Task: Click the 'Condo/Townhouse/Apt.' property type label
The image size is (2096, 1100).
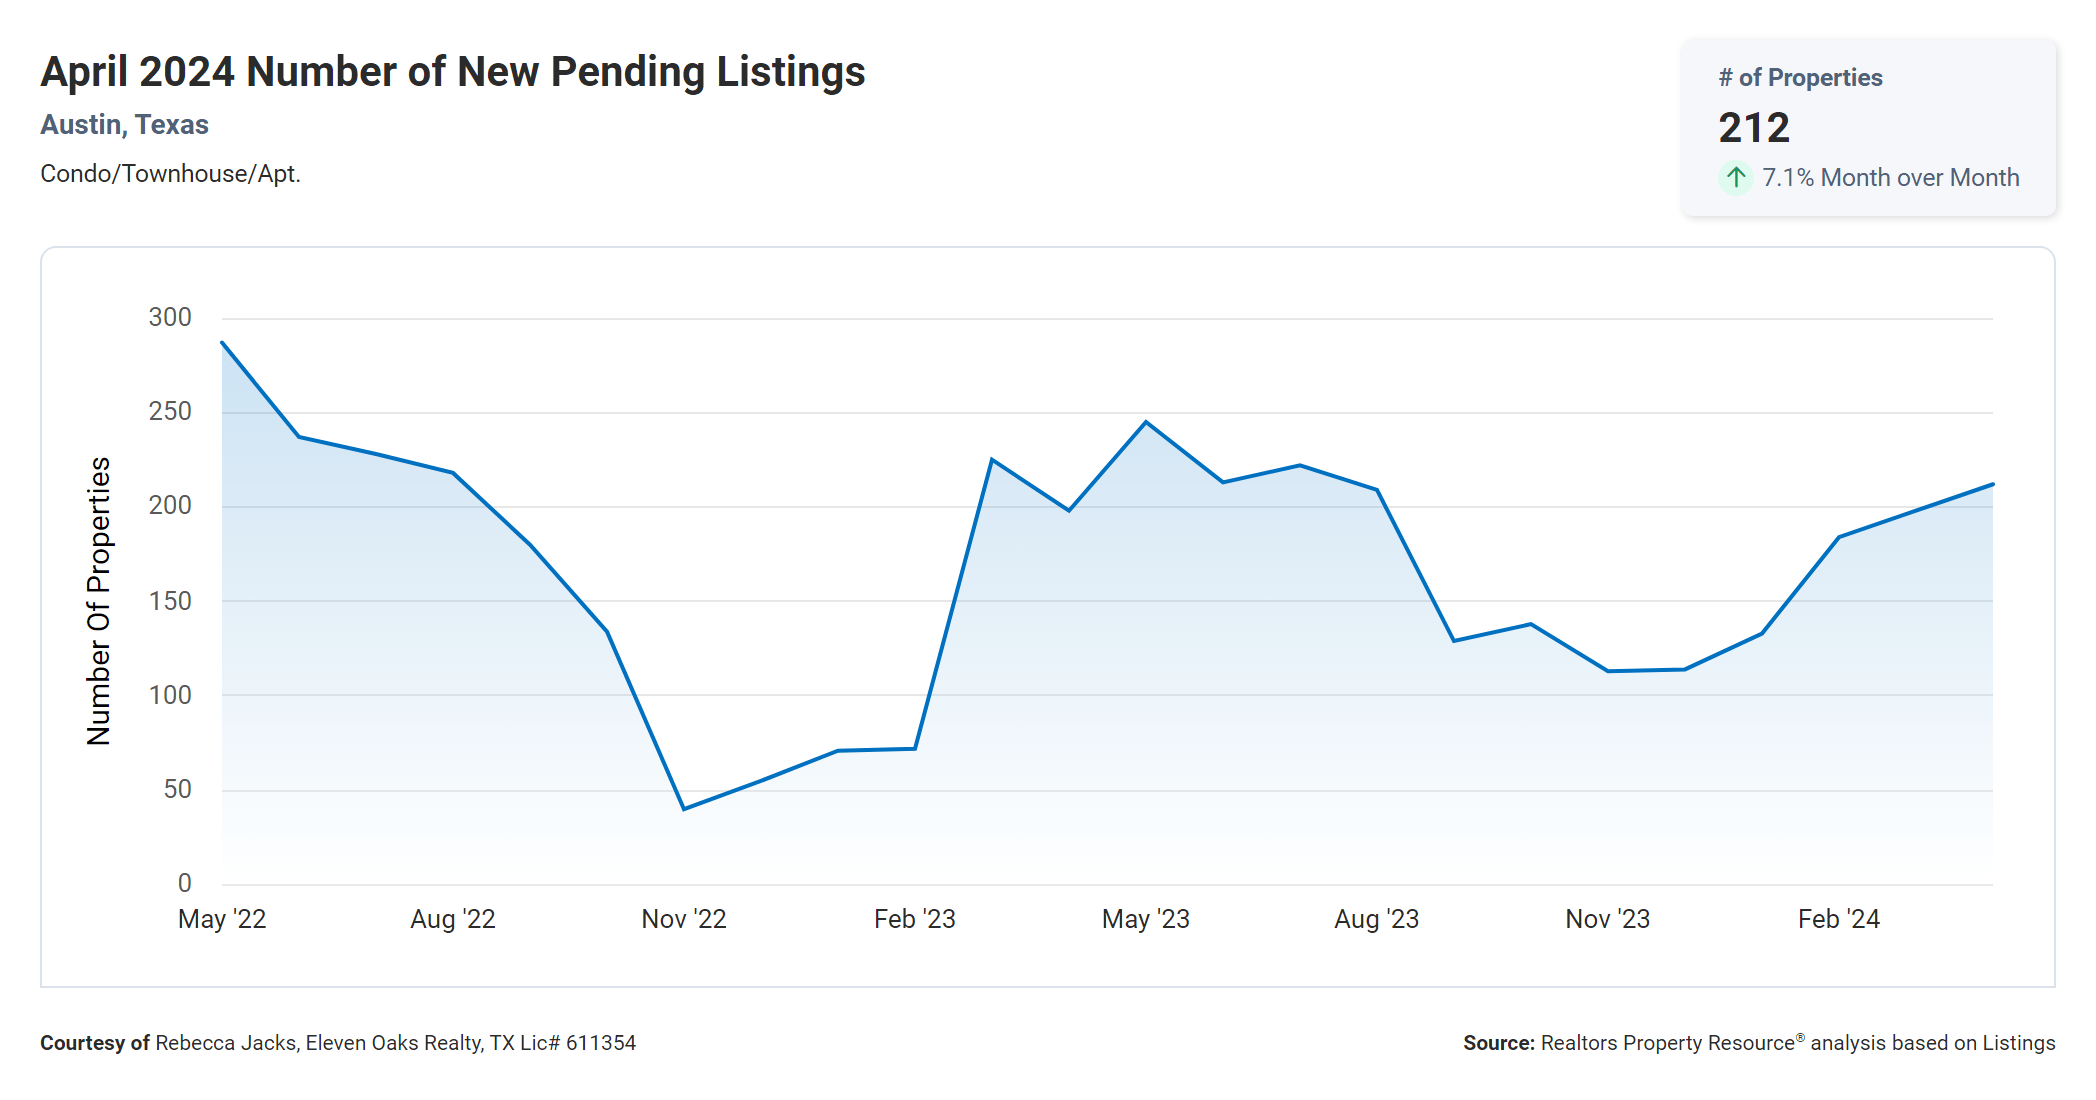Action: pyautogui.click(x=170, y=174)
